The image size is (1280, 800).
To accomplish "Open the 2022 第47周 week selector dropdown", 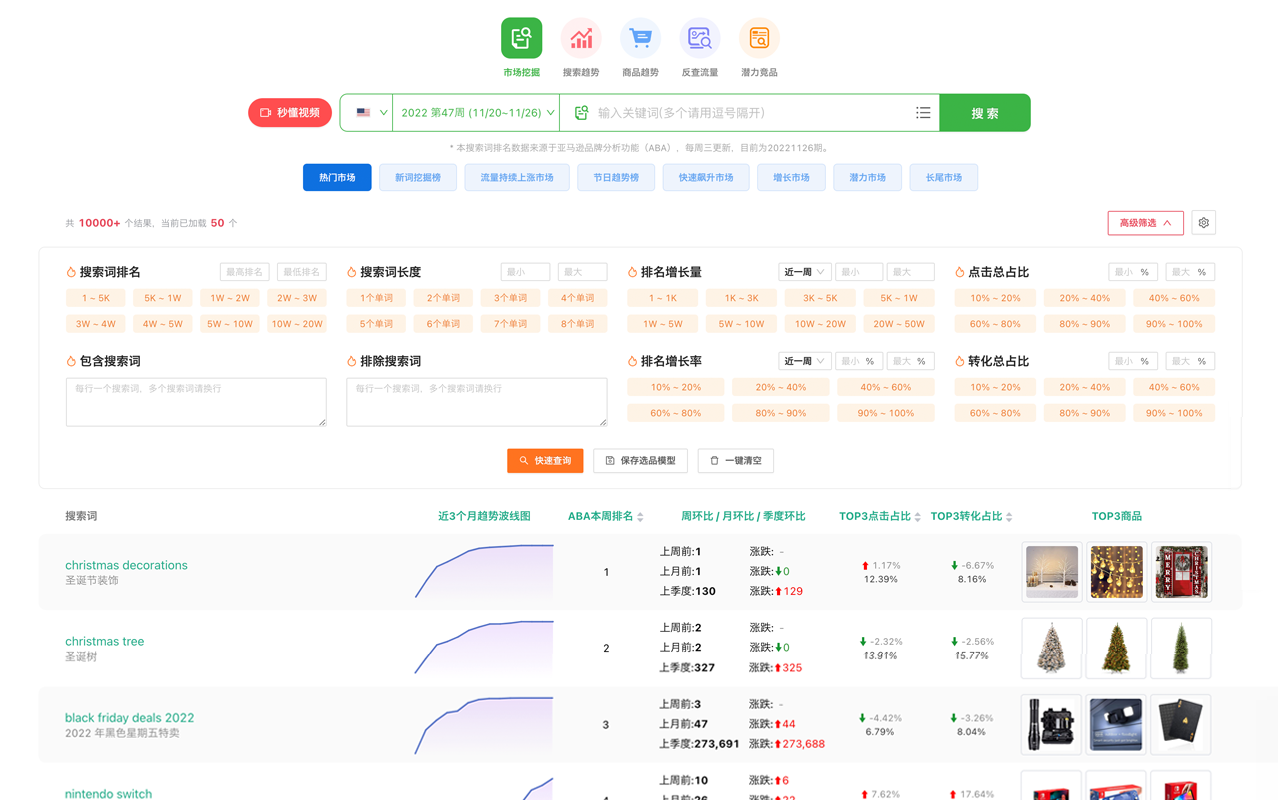I will pyautogui.click(x=472, y=112).
